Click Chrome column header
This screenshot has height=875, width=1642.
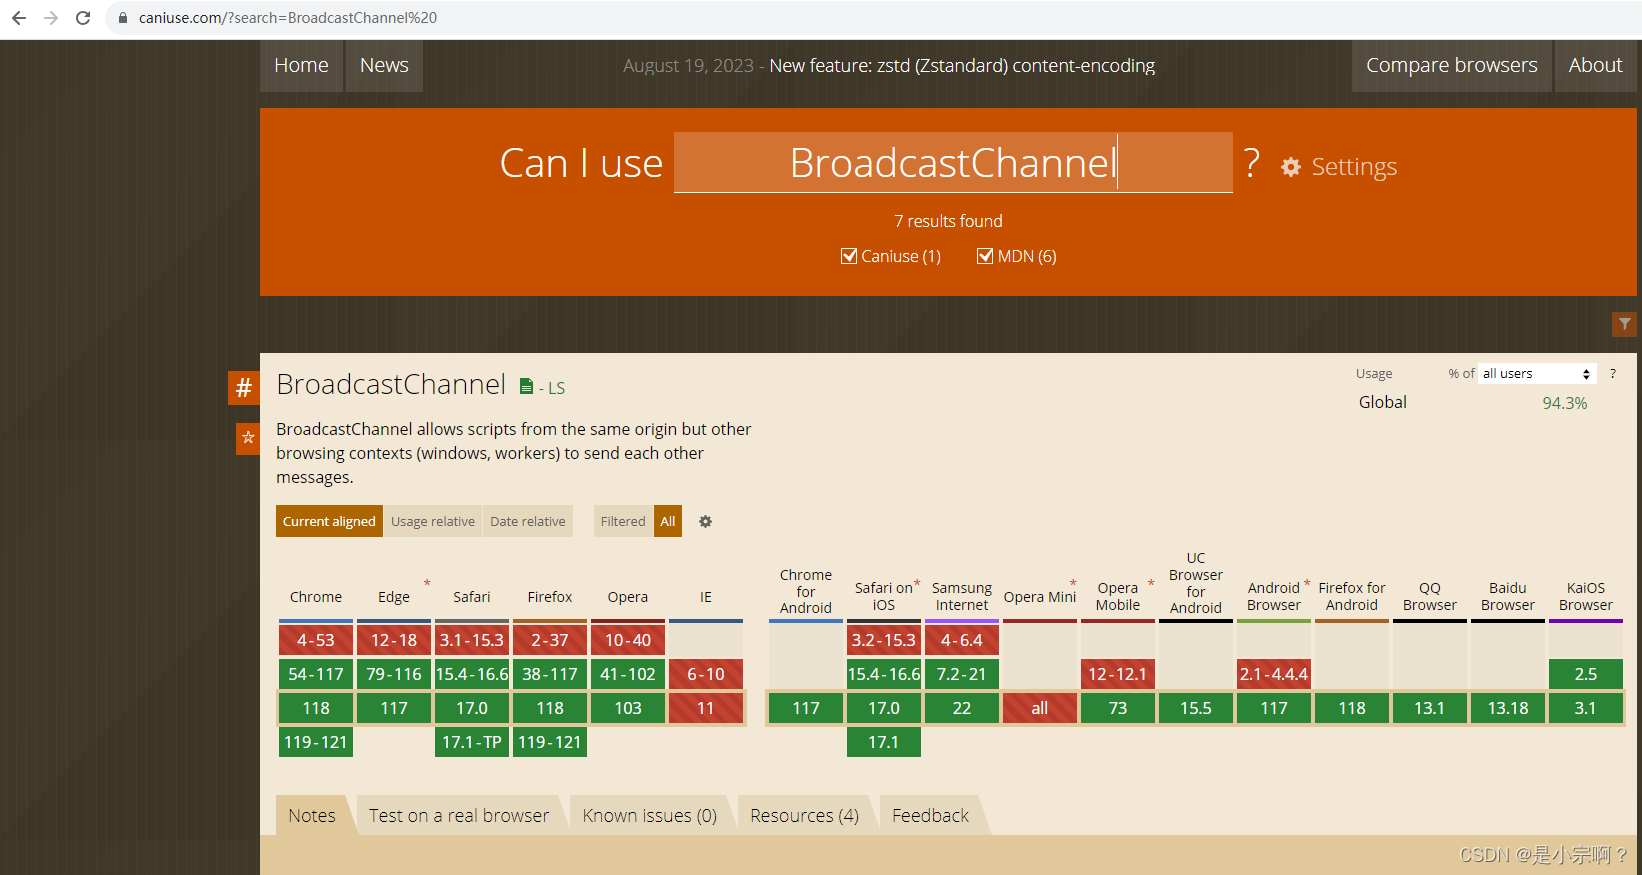pos(316,597)
